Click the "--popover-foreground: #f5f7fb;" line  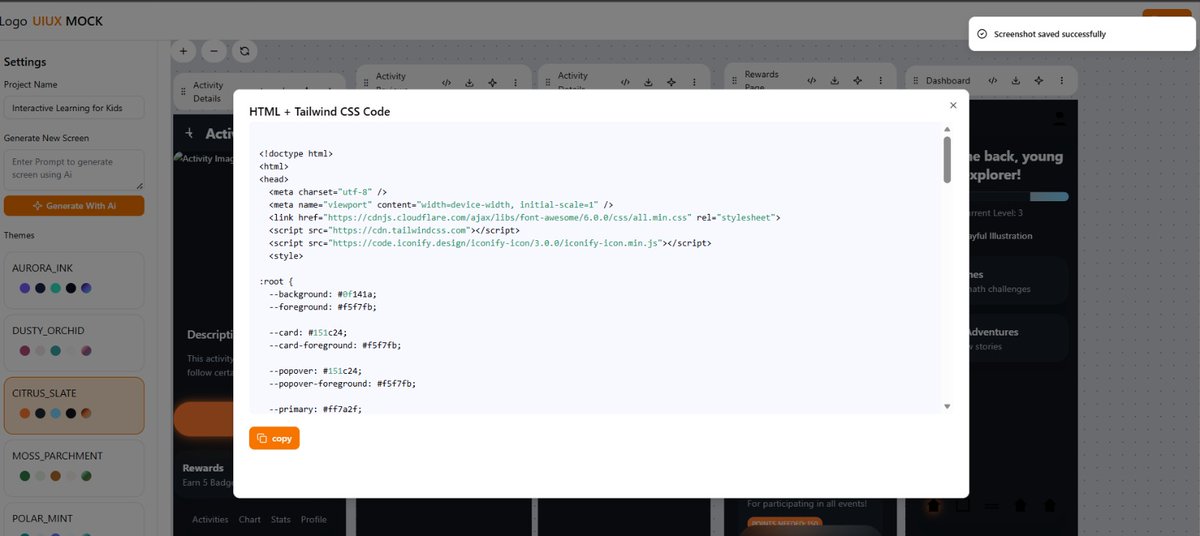point(344,383)
